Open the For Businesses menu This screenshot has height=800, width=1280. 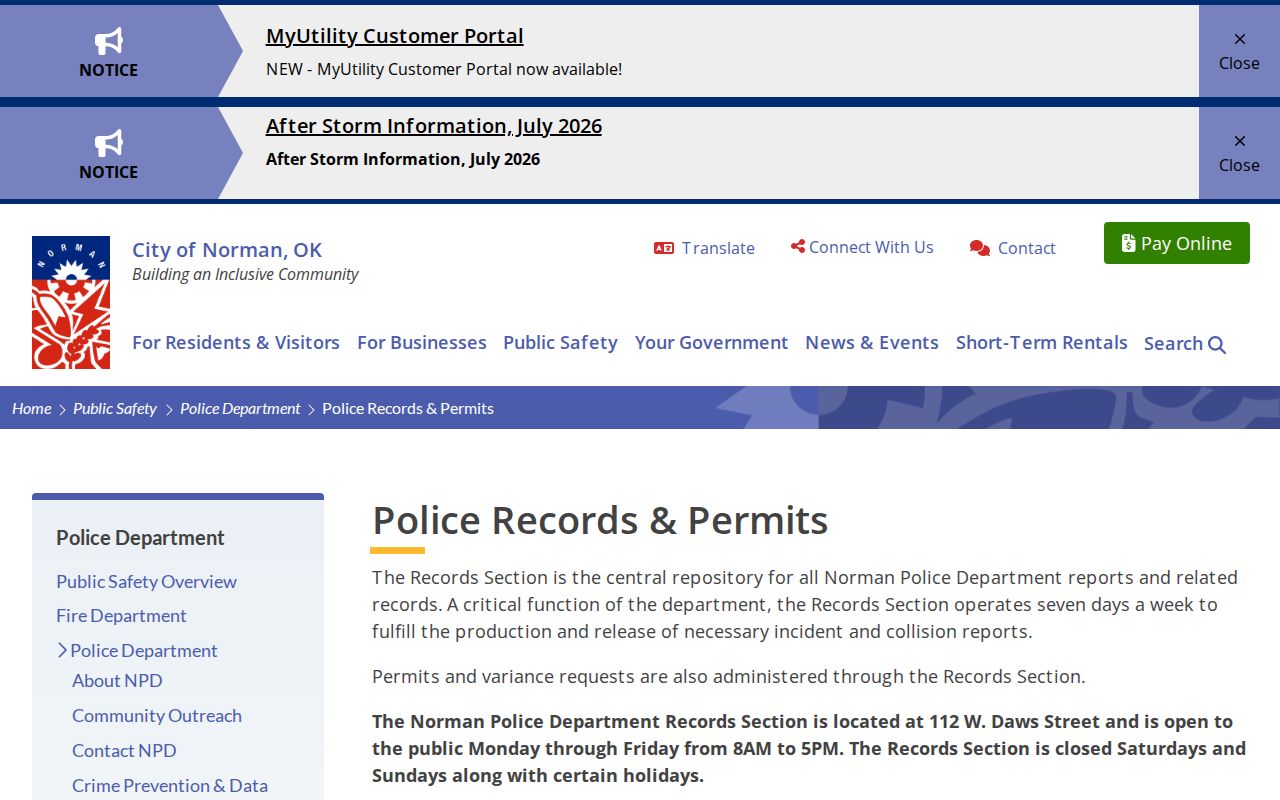422,342
